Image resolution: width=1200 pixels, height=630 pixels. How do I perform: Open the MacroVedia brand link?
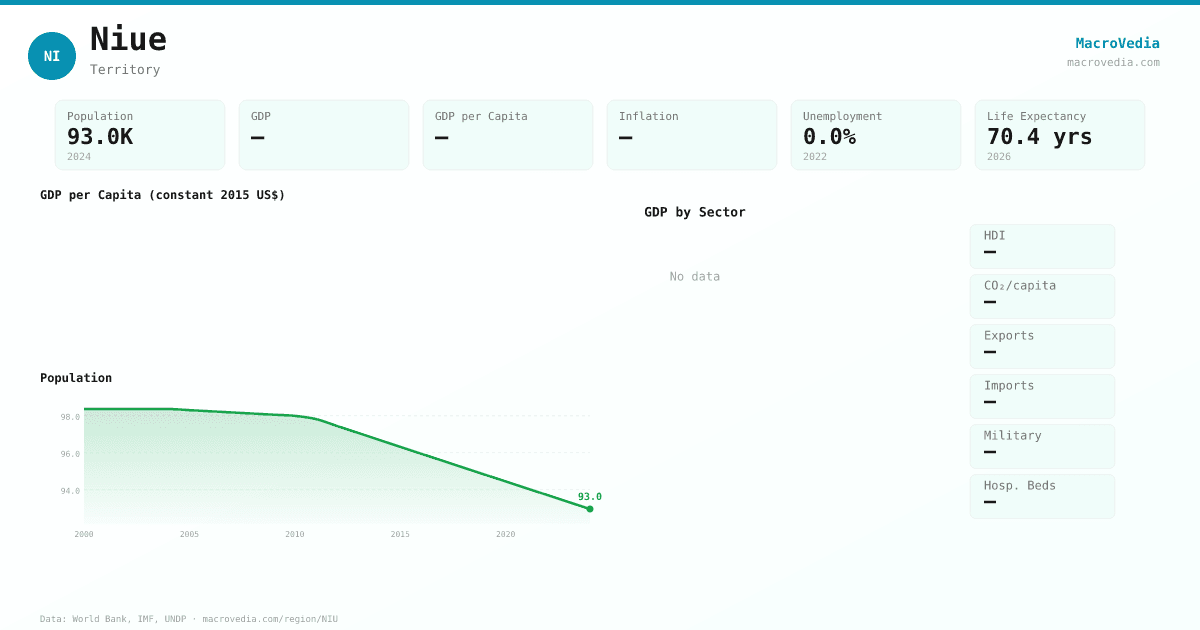1117,43
